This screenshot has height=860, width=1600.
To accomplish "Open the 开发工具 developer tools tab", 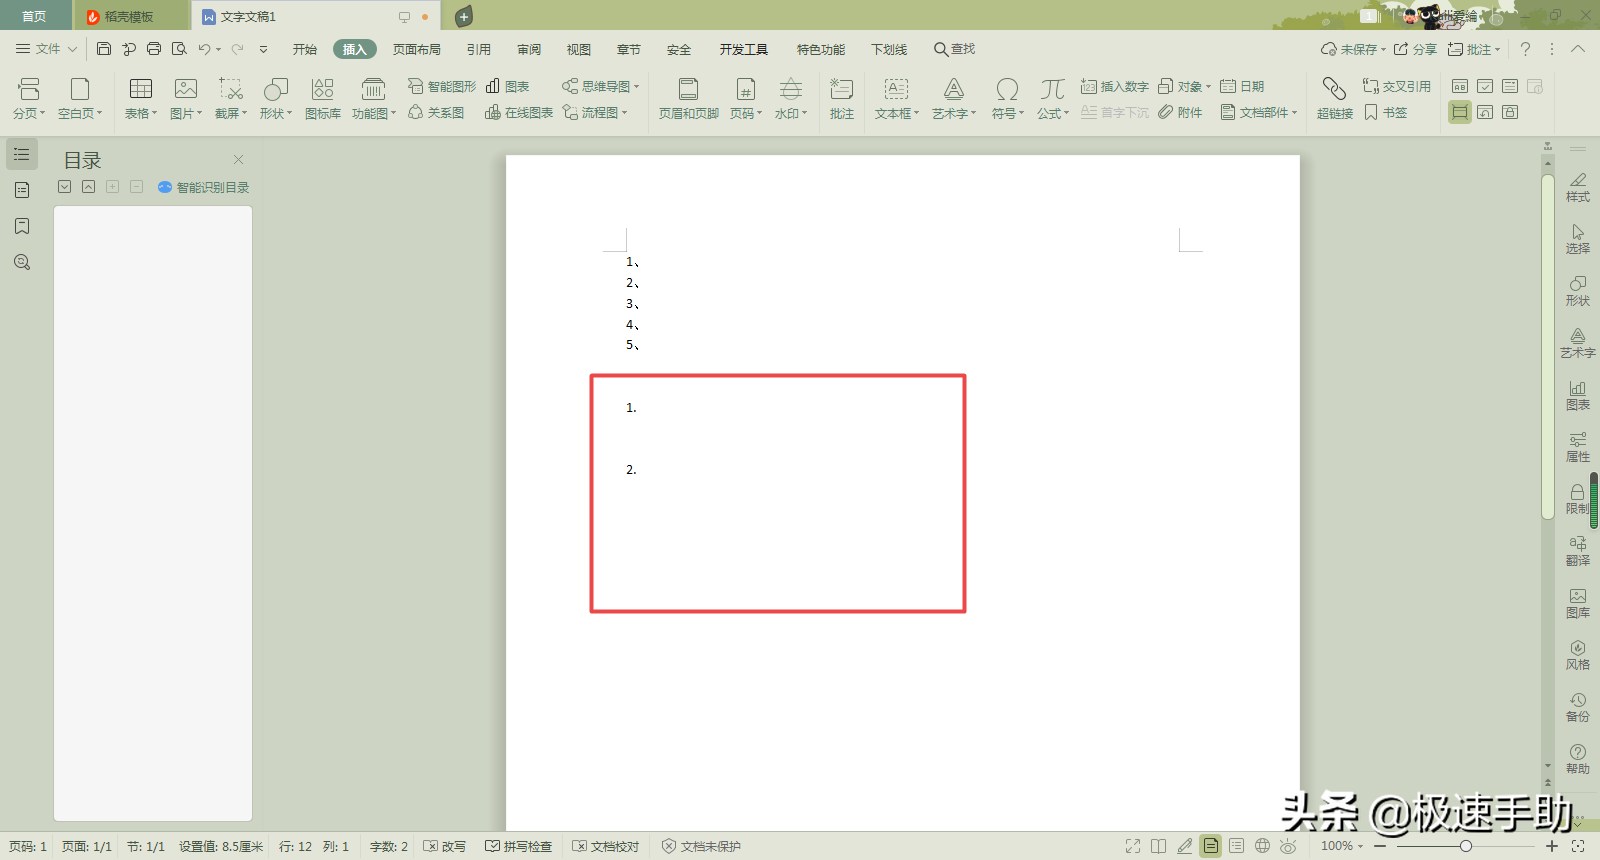I will 744,49.
